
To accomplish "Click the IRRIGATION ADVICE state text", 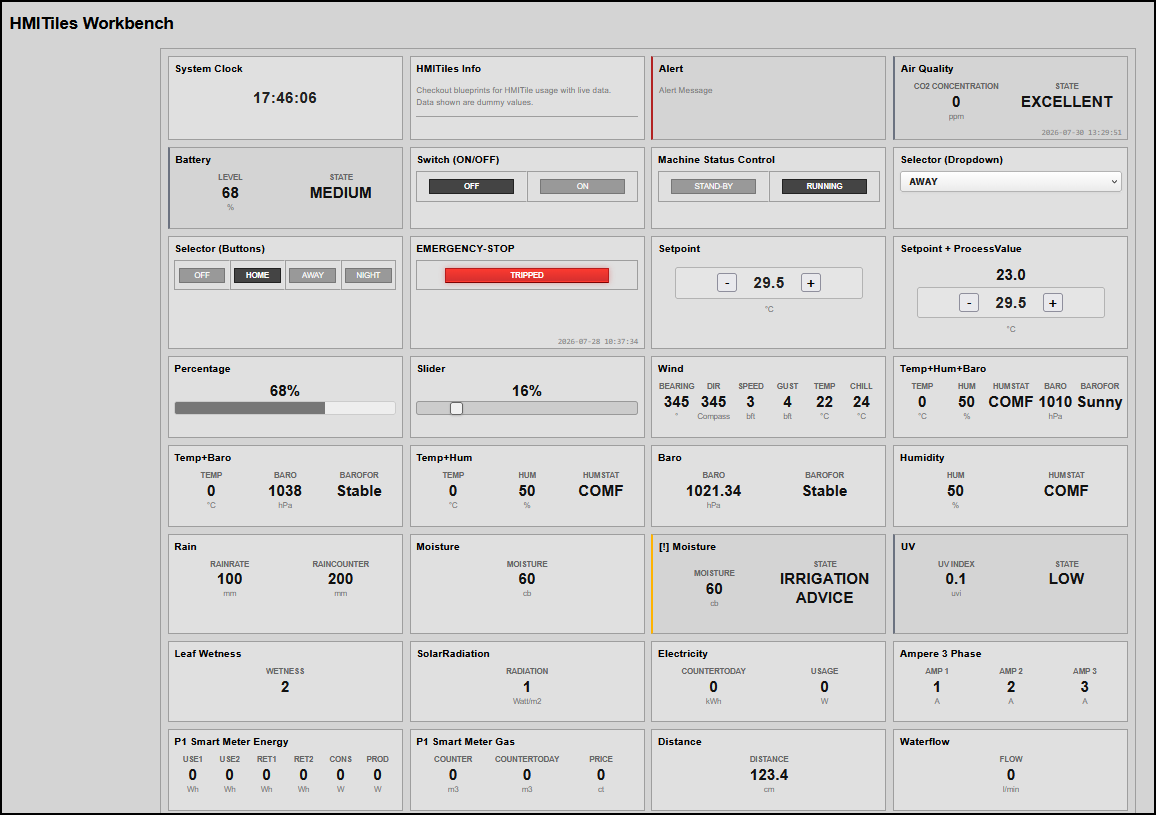I will [x=824, y=589].
